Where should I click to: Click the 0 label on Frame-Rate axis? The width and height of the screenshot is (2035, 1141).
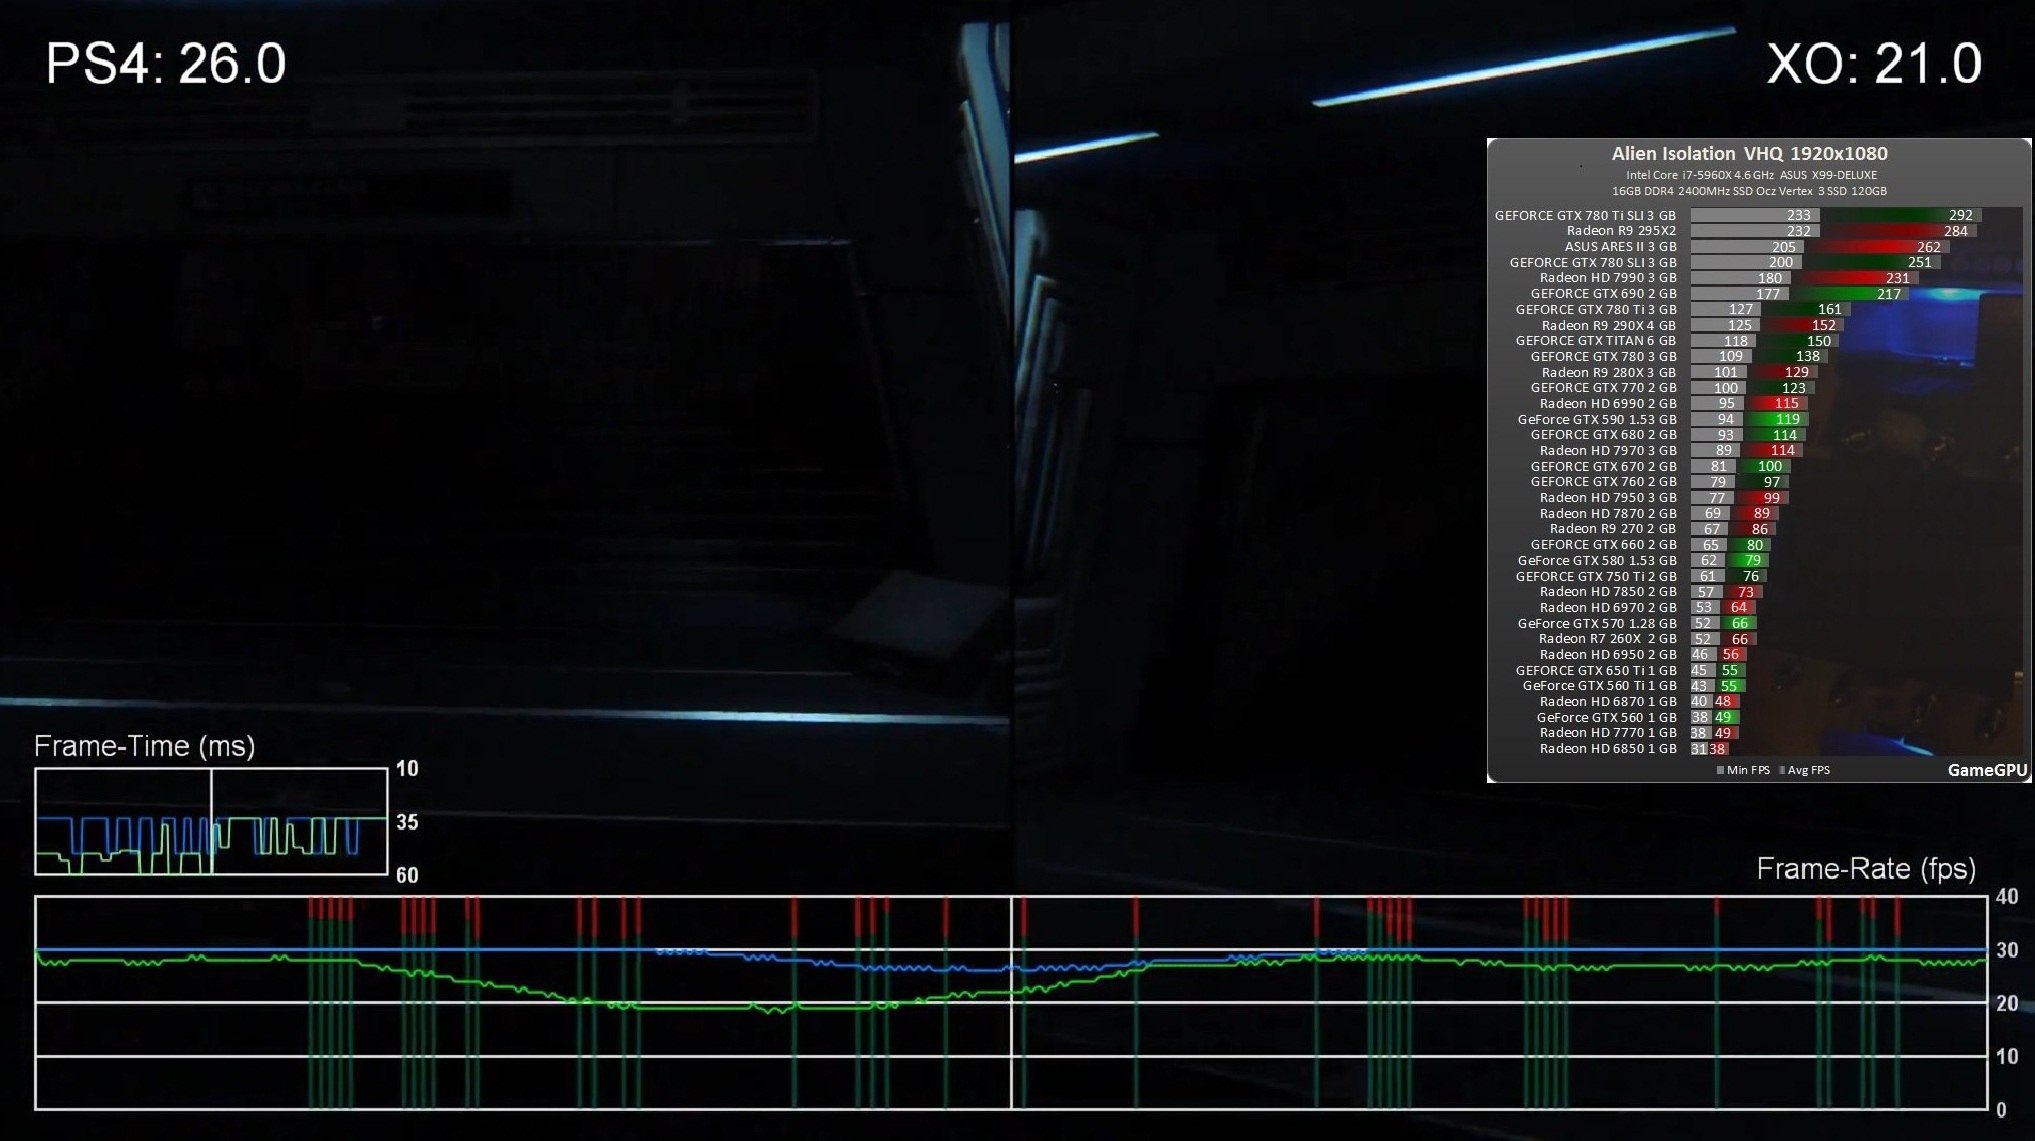[x=2001, y=1109]
